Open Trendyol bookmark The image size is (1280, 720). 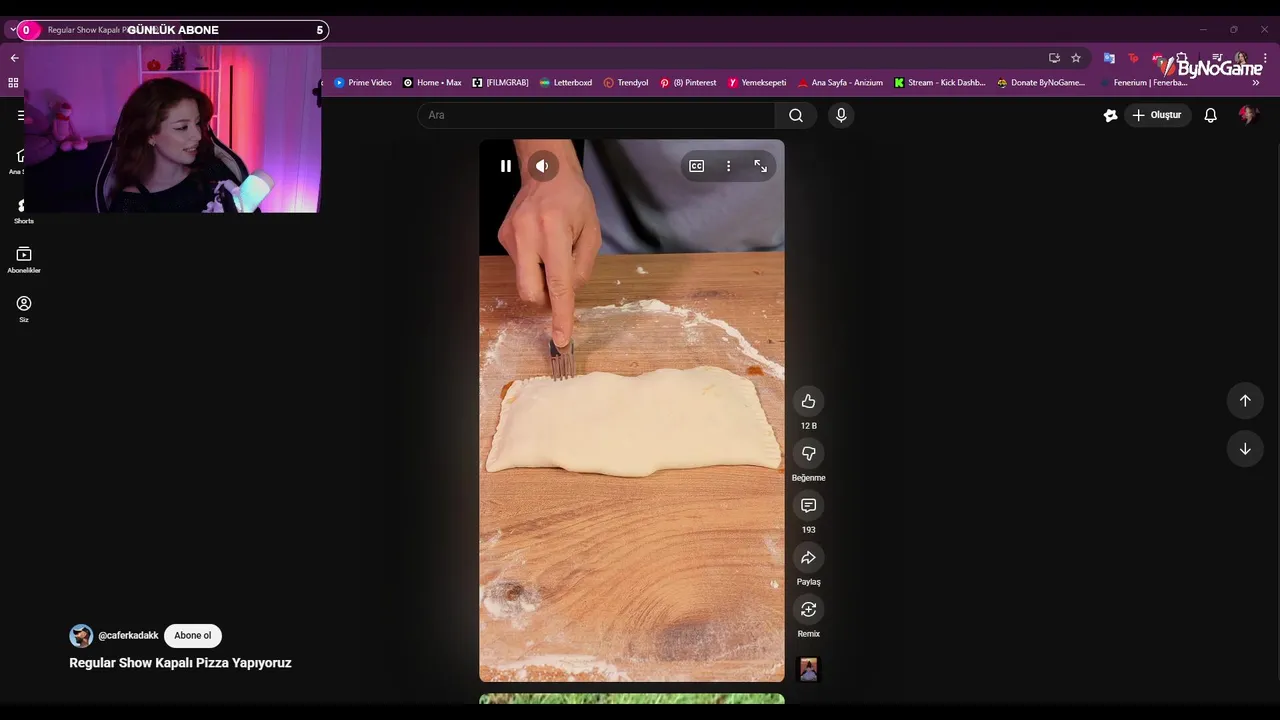click(626, 83)
